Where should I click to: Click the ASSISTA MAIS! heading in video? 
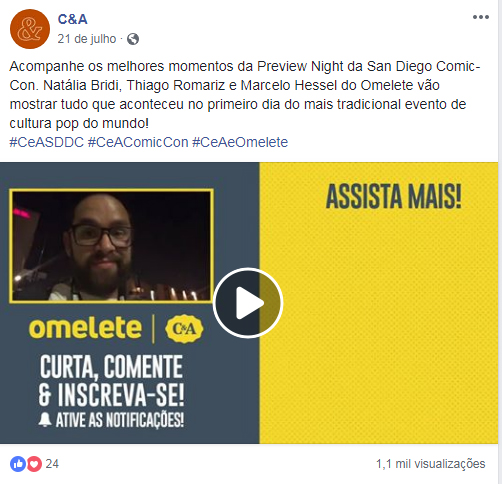click(394, 197)
